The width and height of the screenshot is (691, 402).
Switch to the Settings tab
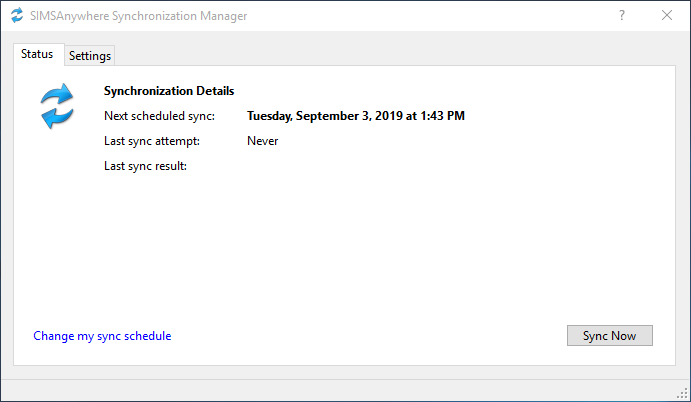(90, 56)
